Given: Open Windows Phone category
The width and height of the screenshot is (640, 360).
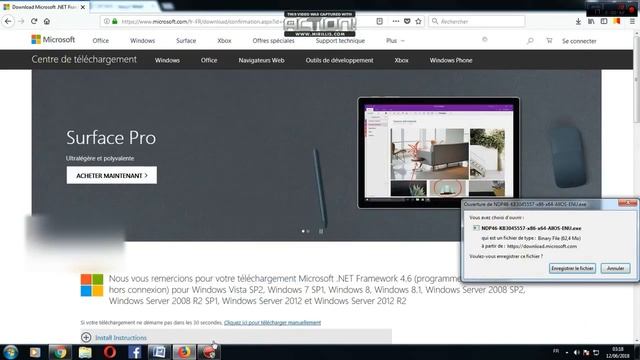Looking at the screenshot, I should click(451, 60).
